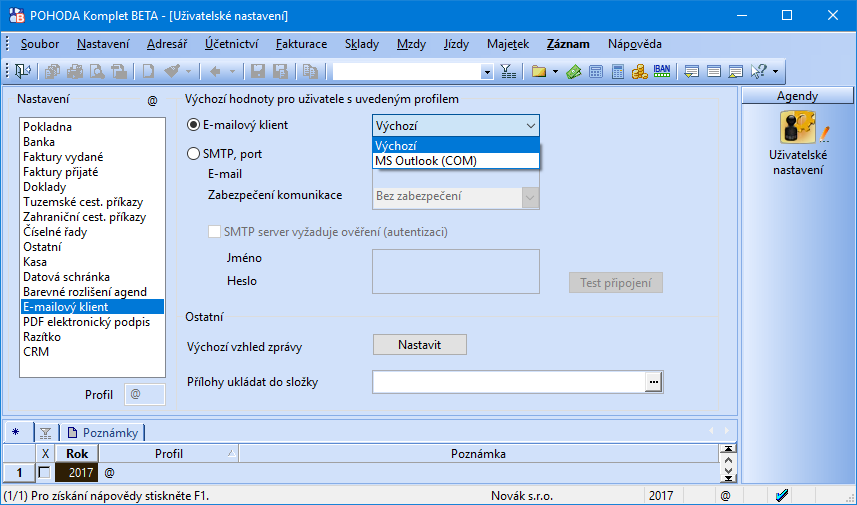This screenshot has width=857, height=505.
Task: Select PDF elektronický podpis in list
Action: [x=92, y=322]
